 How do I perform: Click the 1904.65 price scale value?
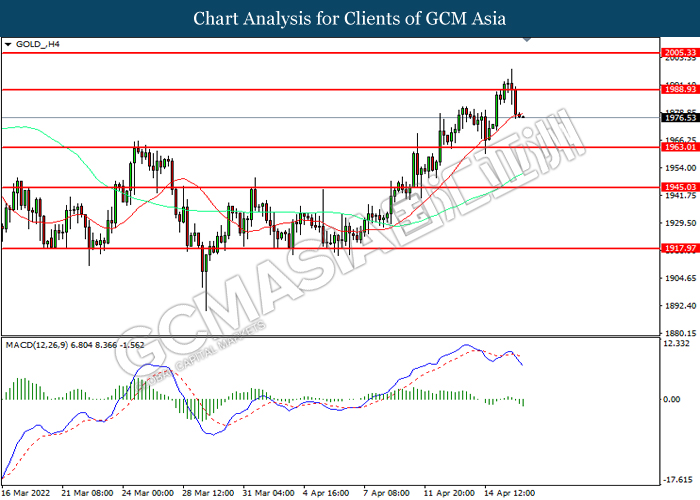(680, 278)
